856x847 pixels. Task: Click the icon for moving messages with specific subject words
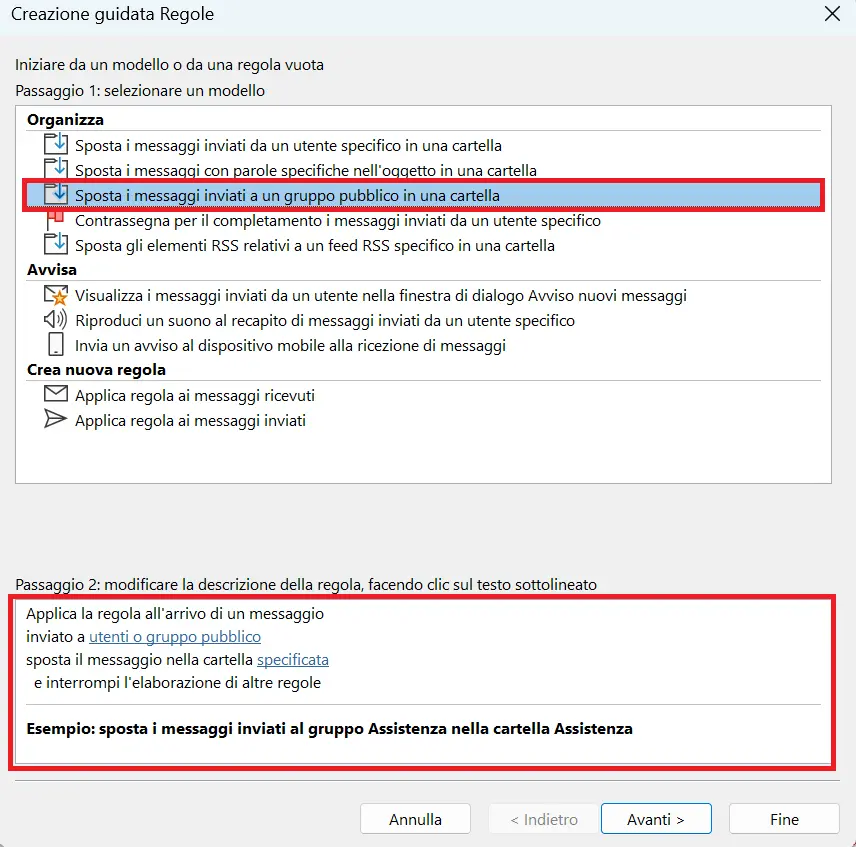coord(57,170)
